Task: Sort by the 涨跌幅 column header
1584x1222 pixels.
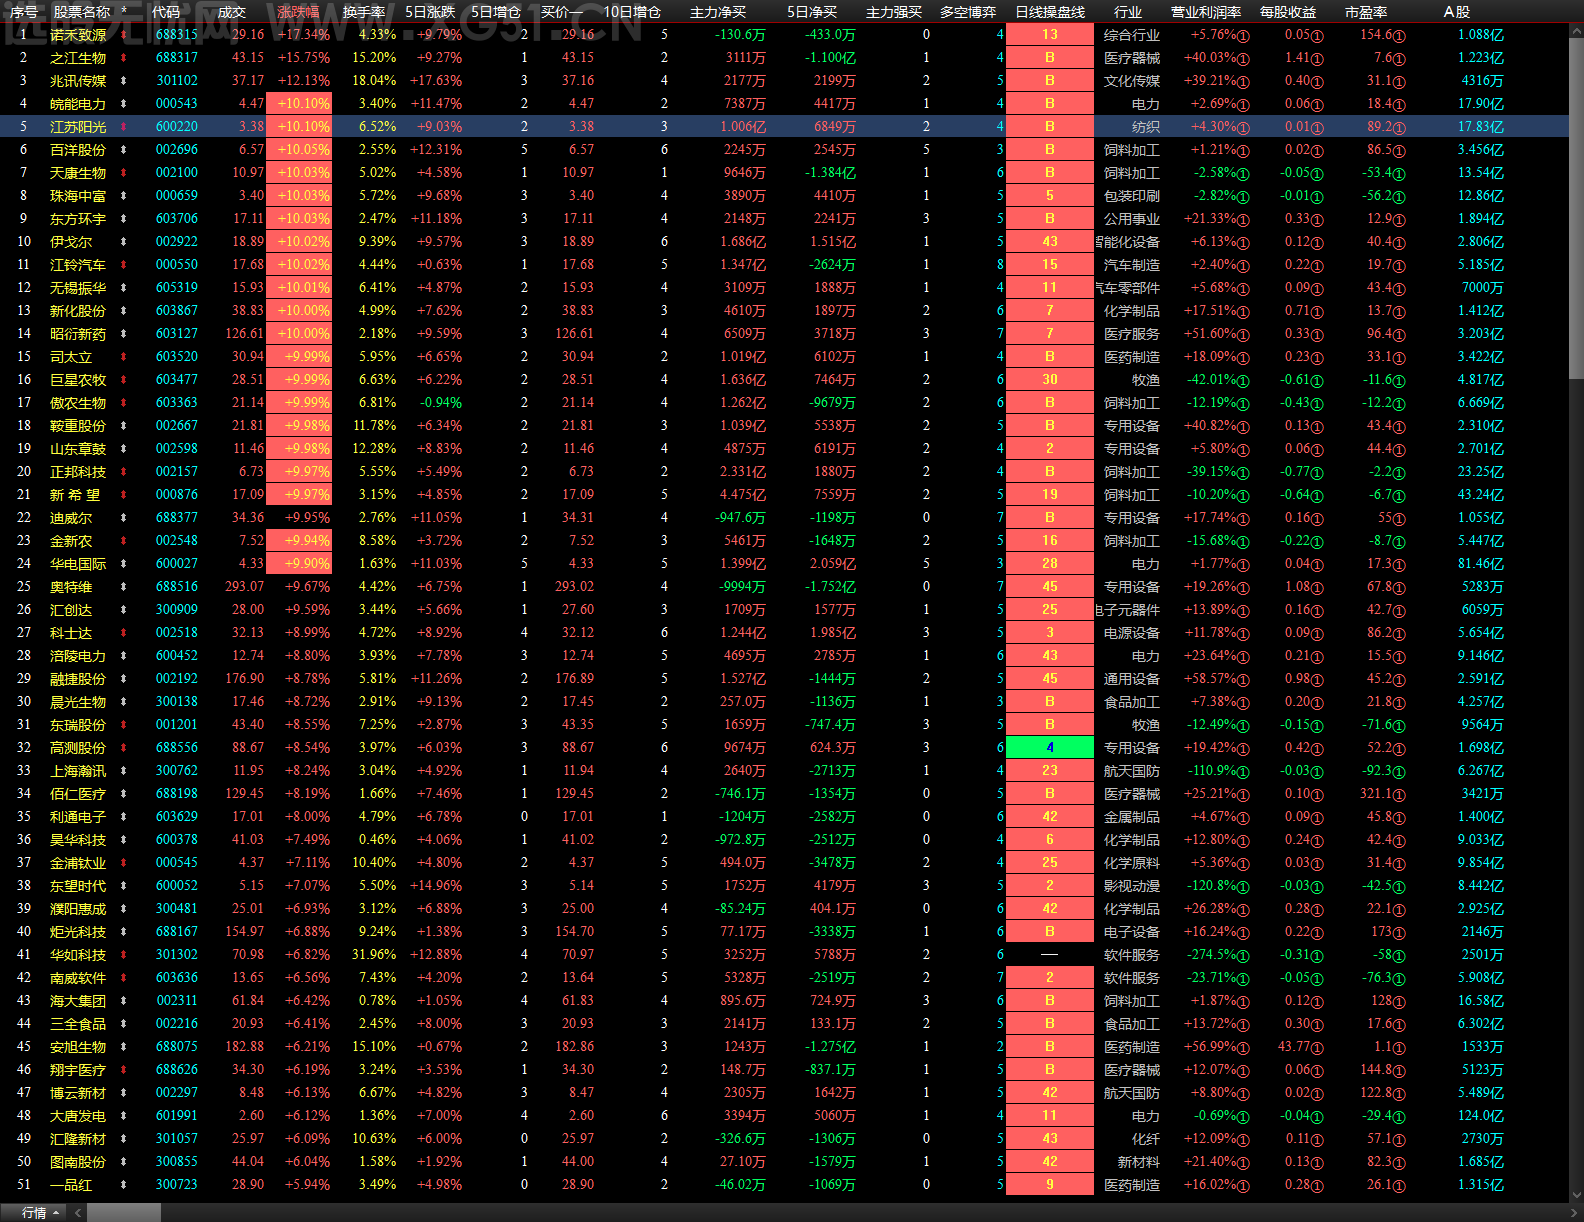Action: click(298, 12)
